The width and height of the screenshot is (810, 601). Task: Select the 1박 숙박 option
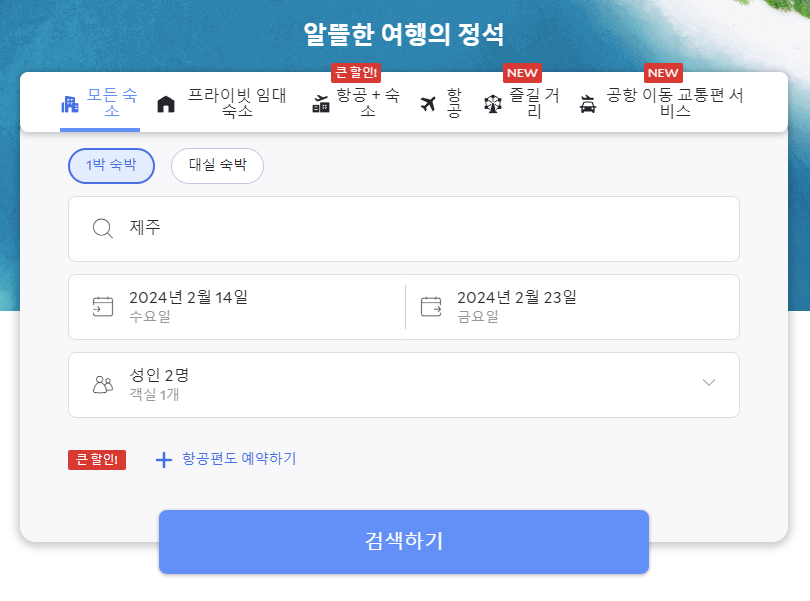(111, 166)
